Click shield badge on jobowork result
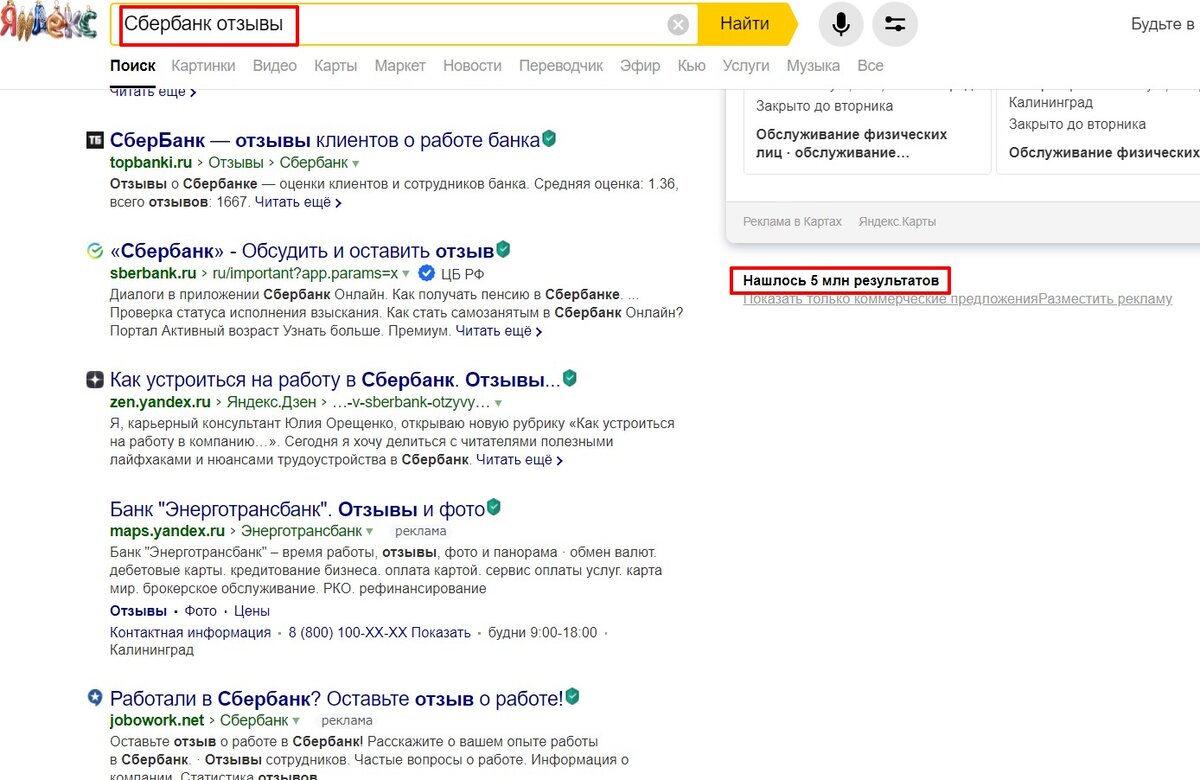 coord(572,695)
